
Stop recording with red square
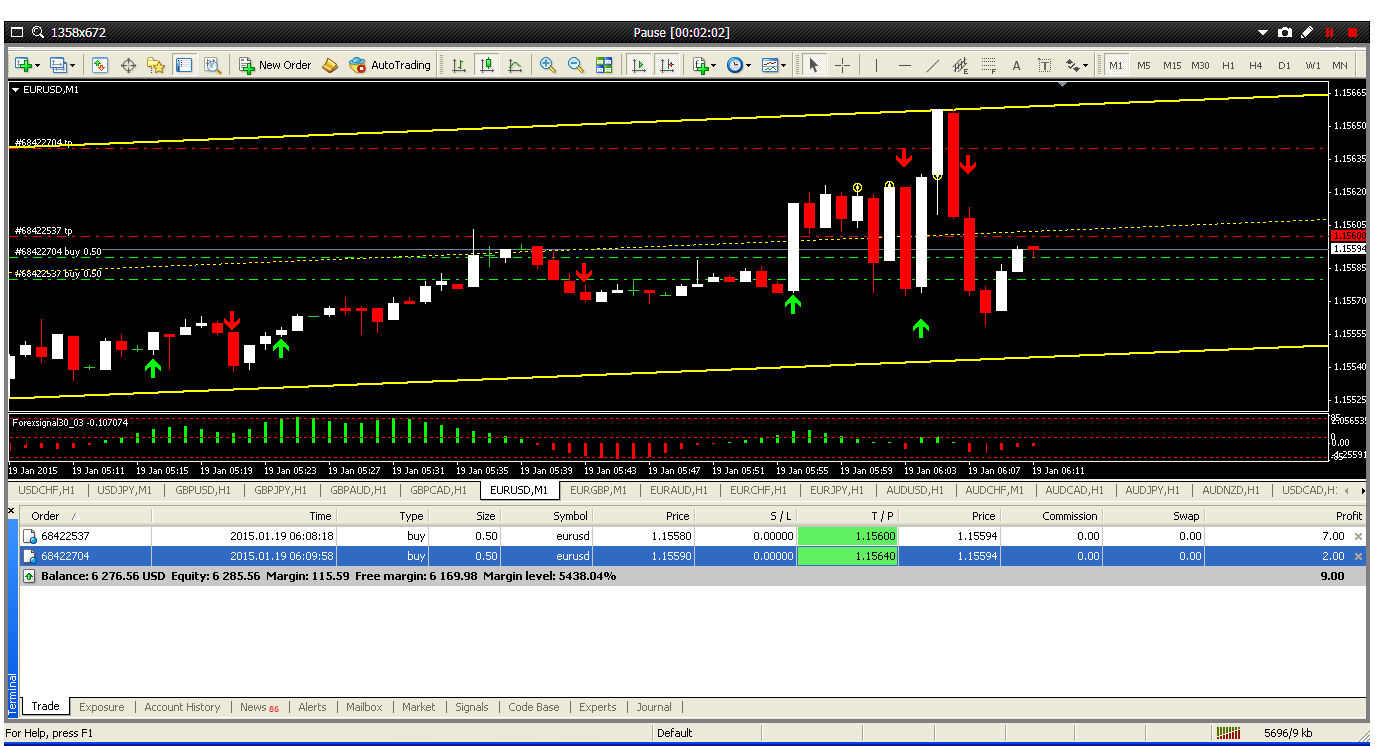point(1352,33)
